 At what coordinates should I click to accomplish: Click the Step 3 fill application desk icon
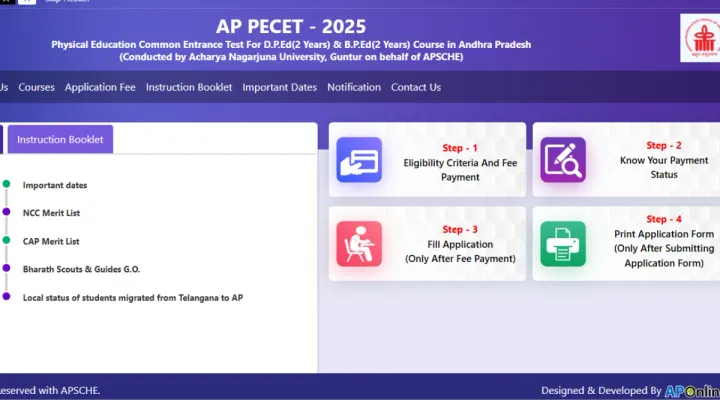359,243
